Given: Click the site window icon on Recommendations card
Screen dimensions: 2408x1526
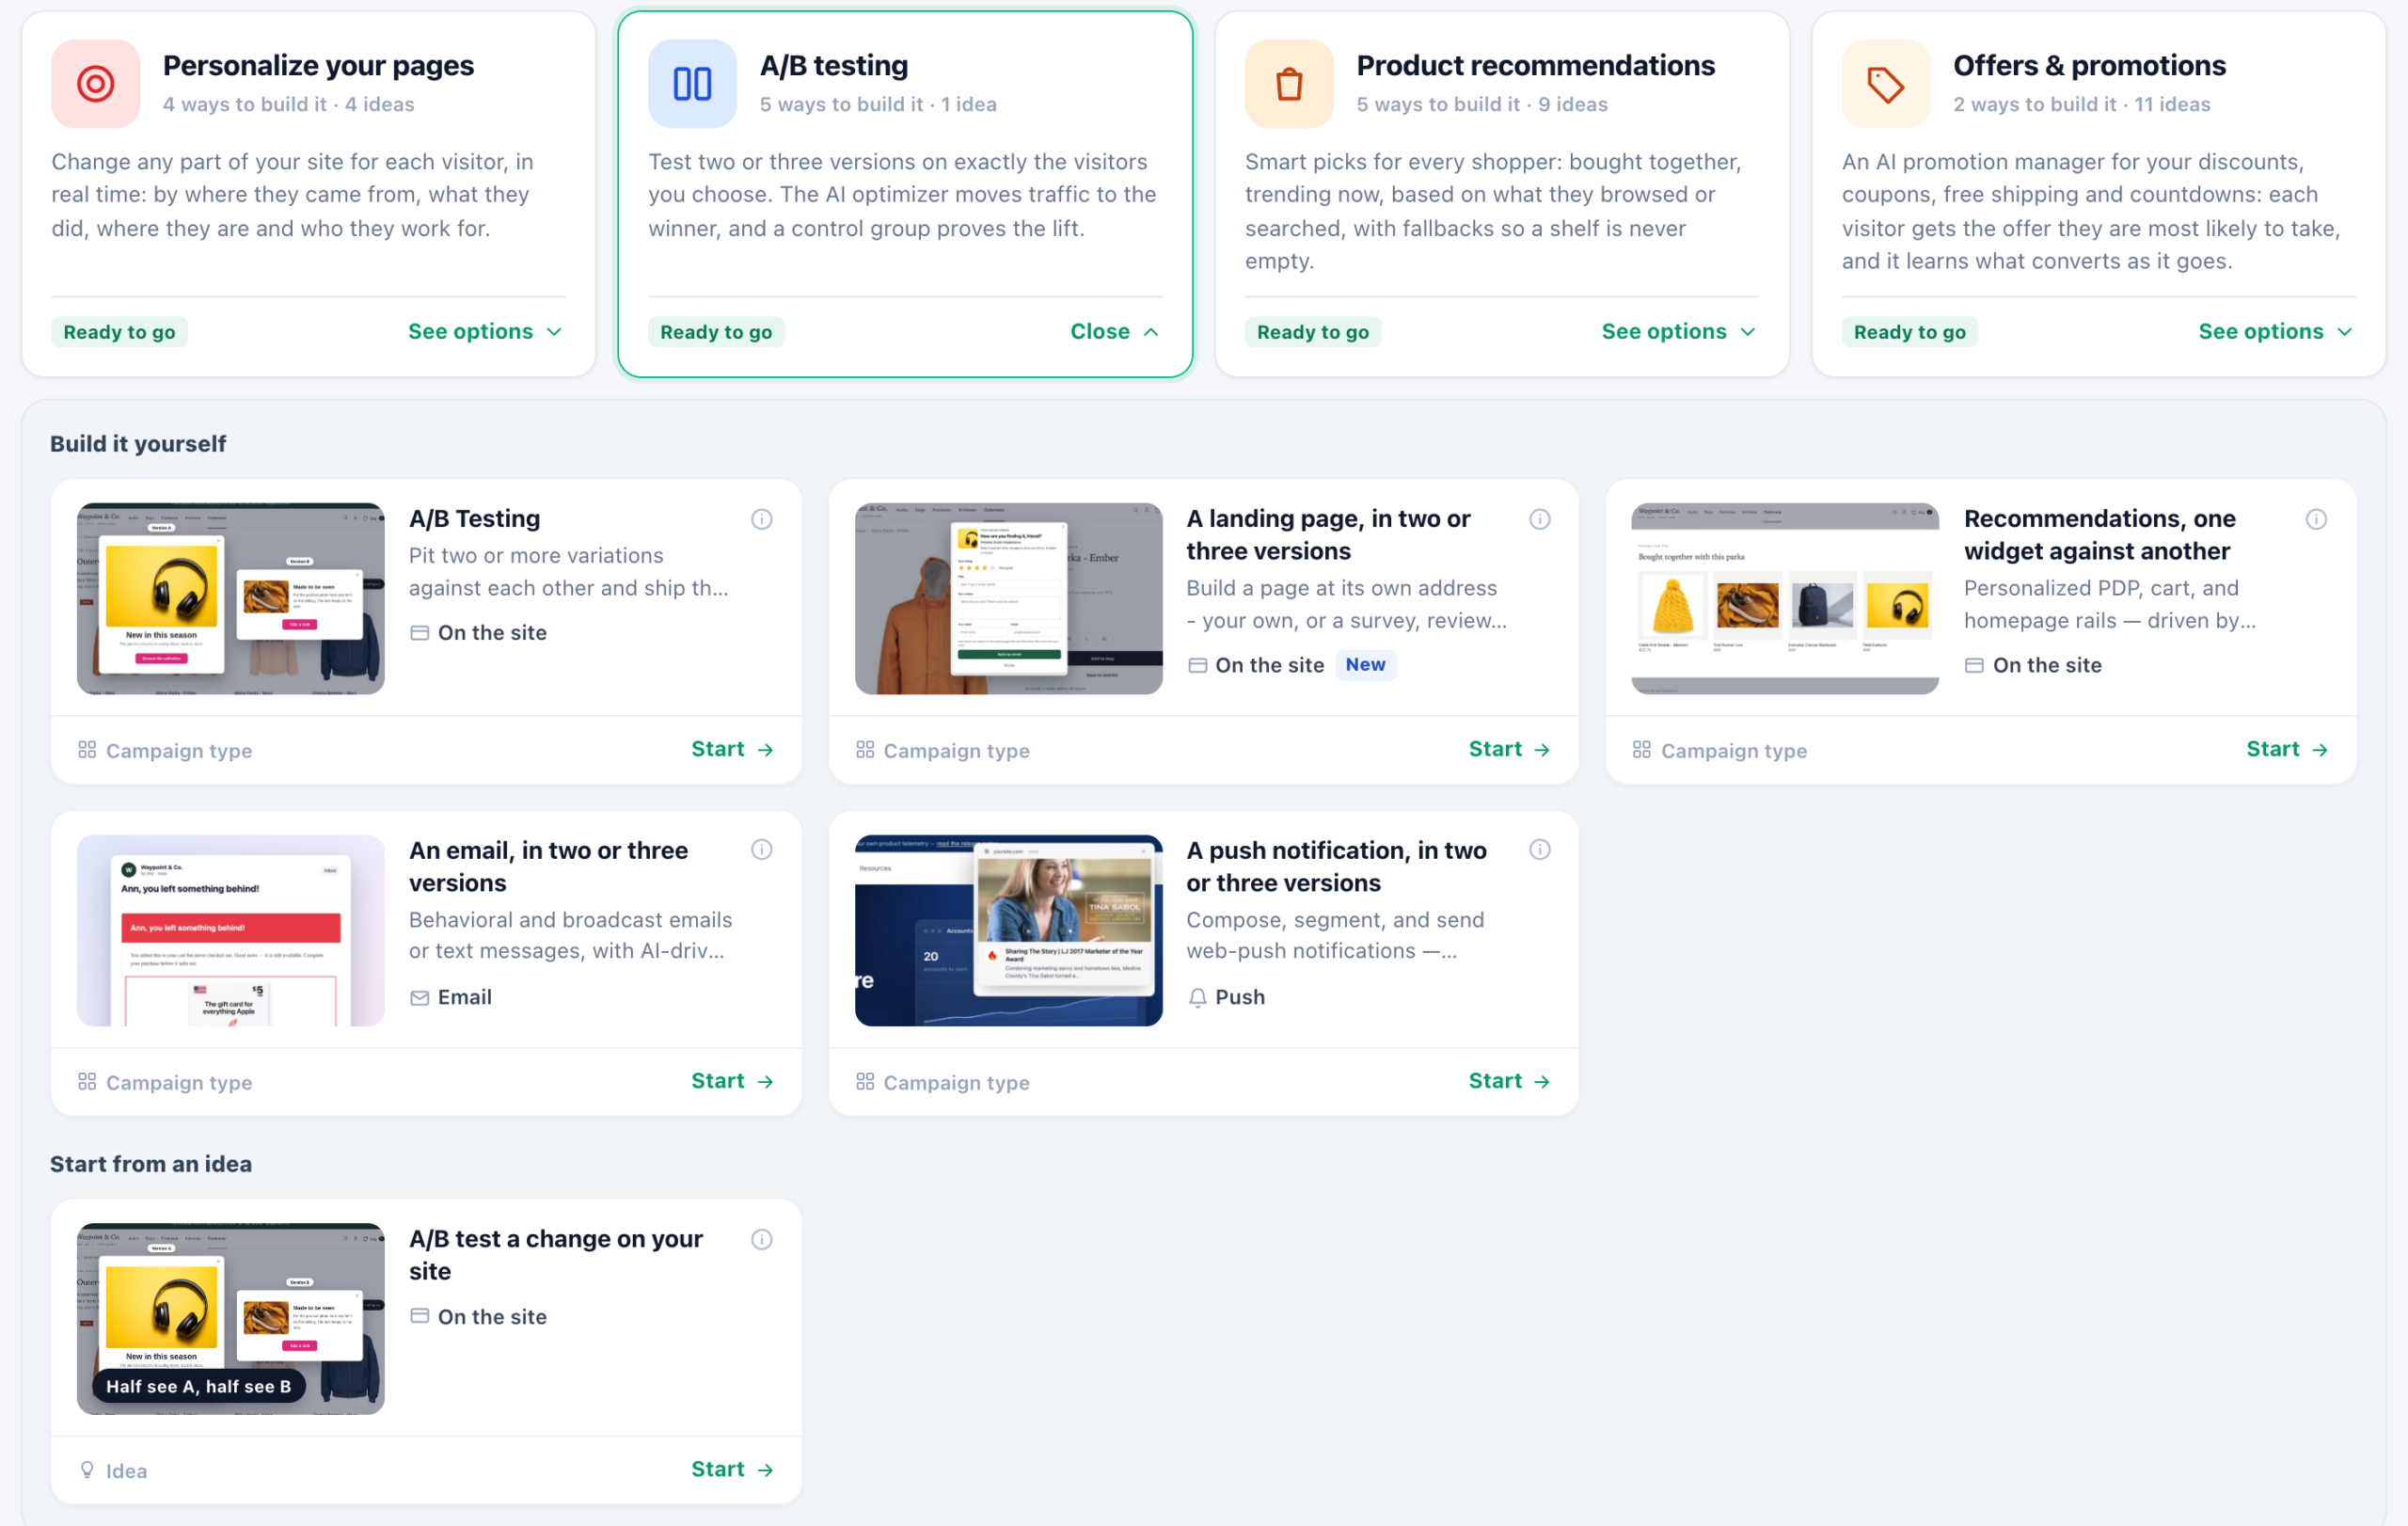Looking at the screenshot, I should 1974,666.
